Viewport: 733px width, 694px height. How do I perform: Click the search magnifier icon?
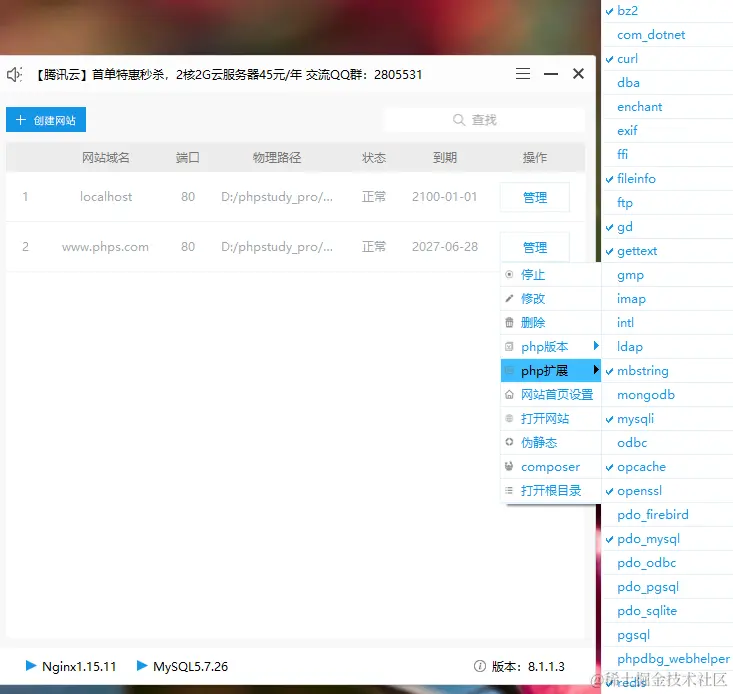459,120
